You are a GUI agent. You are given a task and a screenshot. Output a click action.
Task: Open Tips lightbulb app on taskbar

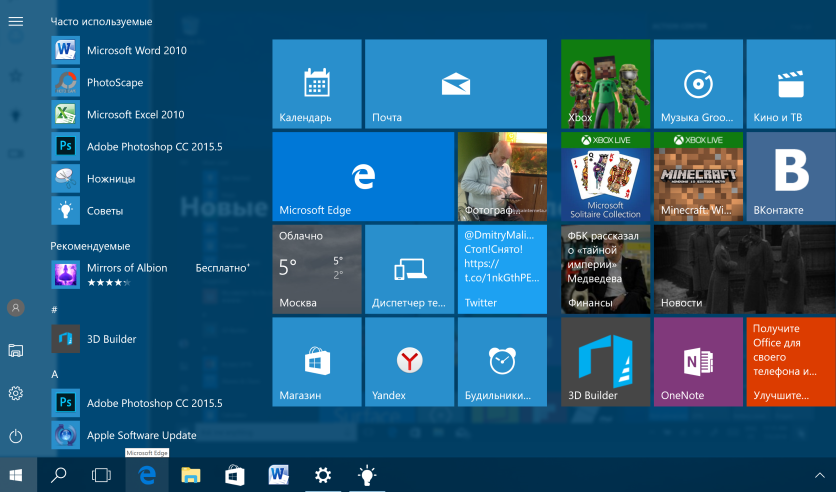tap(367, 474)
